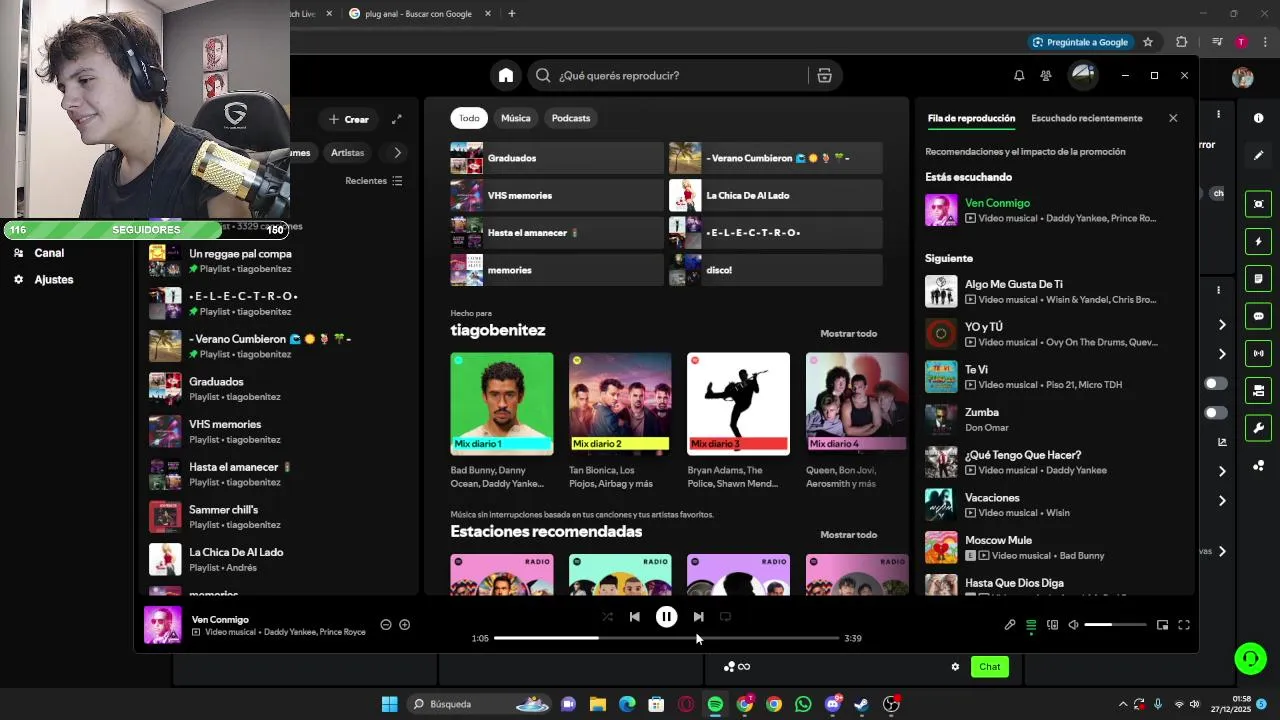The width and height of the screenshot is (1280, 720).
Task: Close the play queue panel
Action: pos(1173,118)
